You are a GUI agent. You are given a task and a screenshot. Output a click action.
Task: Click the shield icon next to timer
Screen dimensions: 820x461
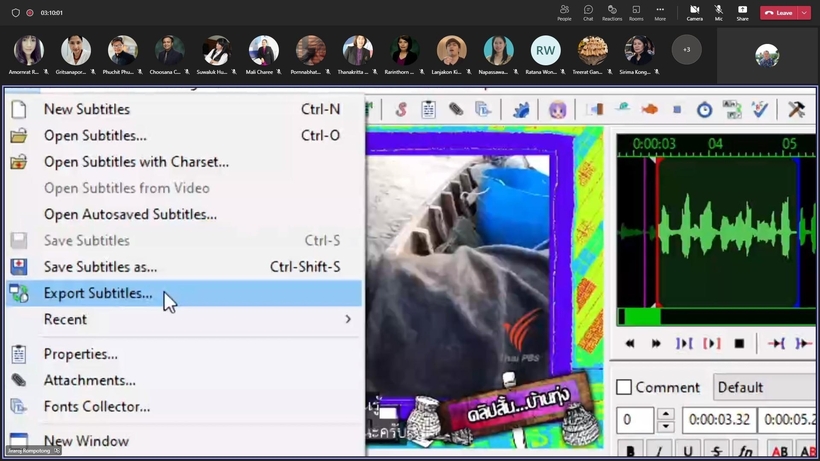tap(16, 13)
